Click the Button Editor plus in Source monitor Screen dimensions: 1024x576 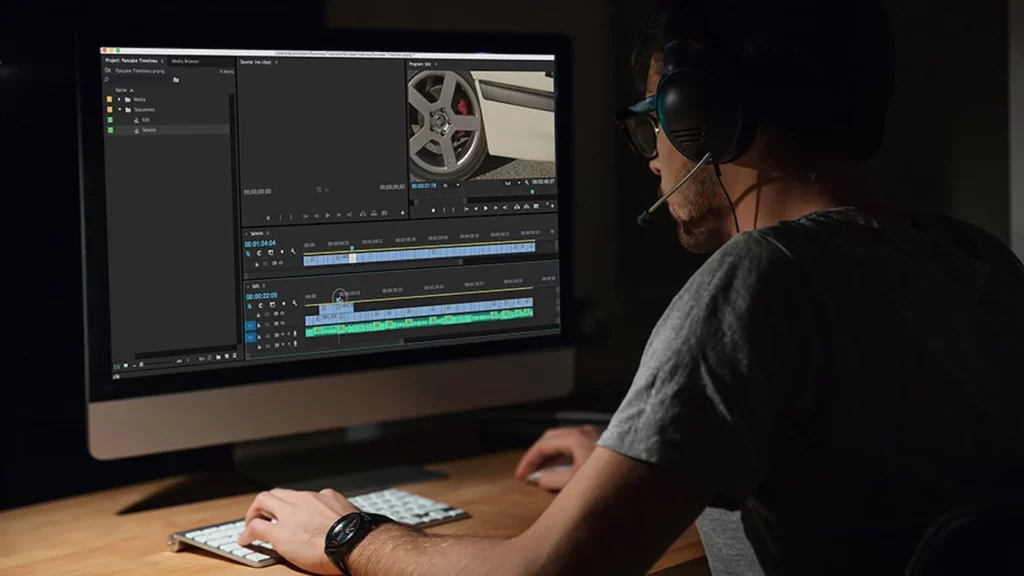pos(403,213)
